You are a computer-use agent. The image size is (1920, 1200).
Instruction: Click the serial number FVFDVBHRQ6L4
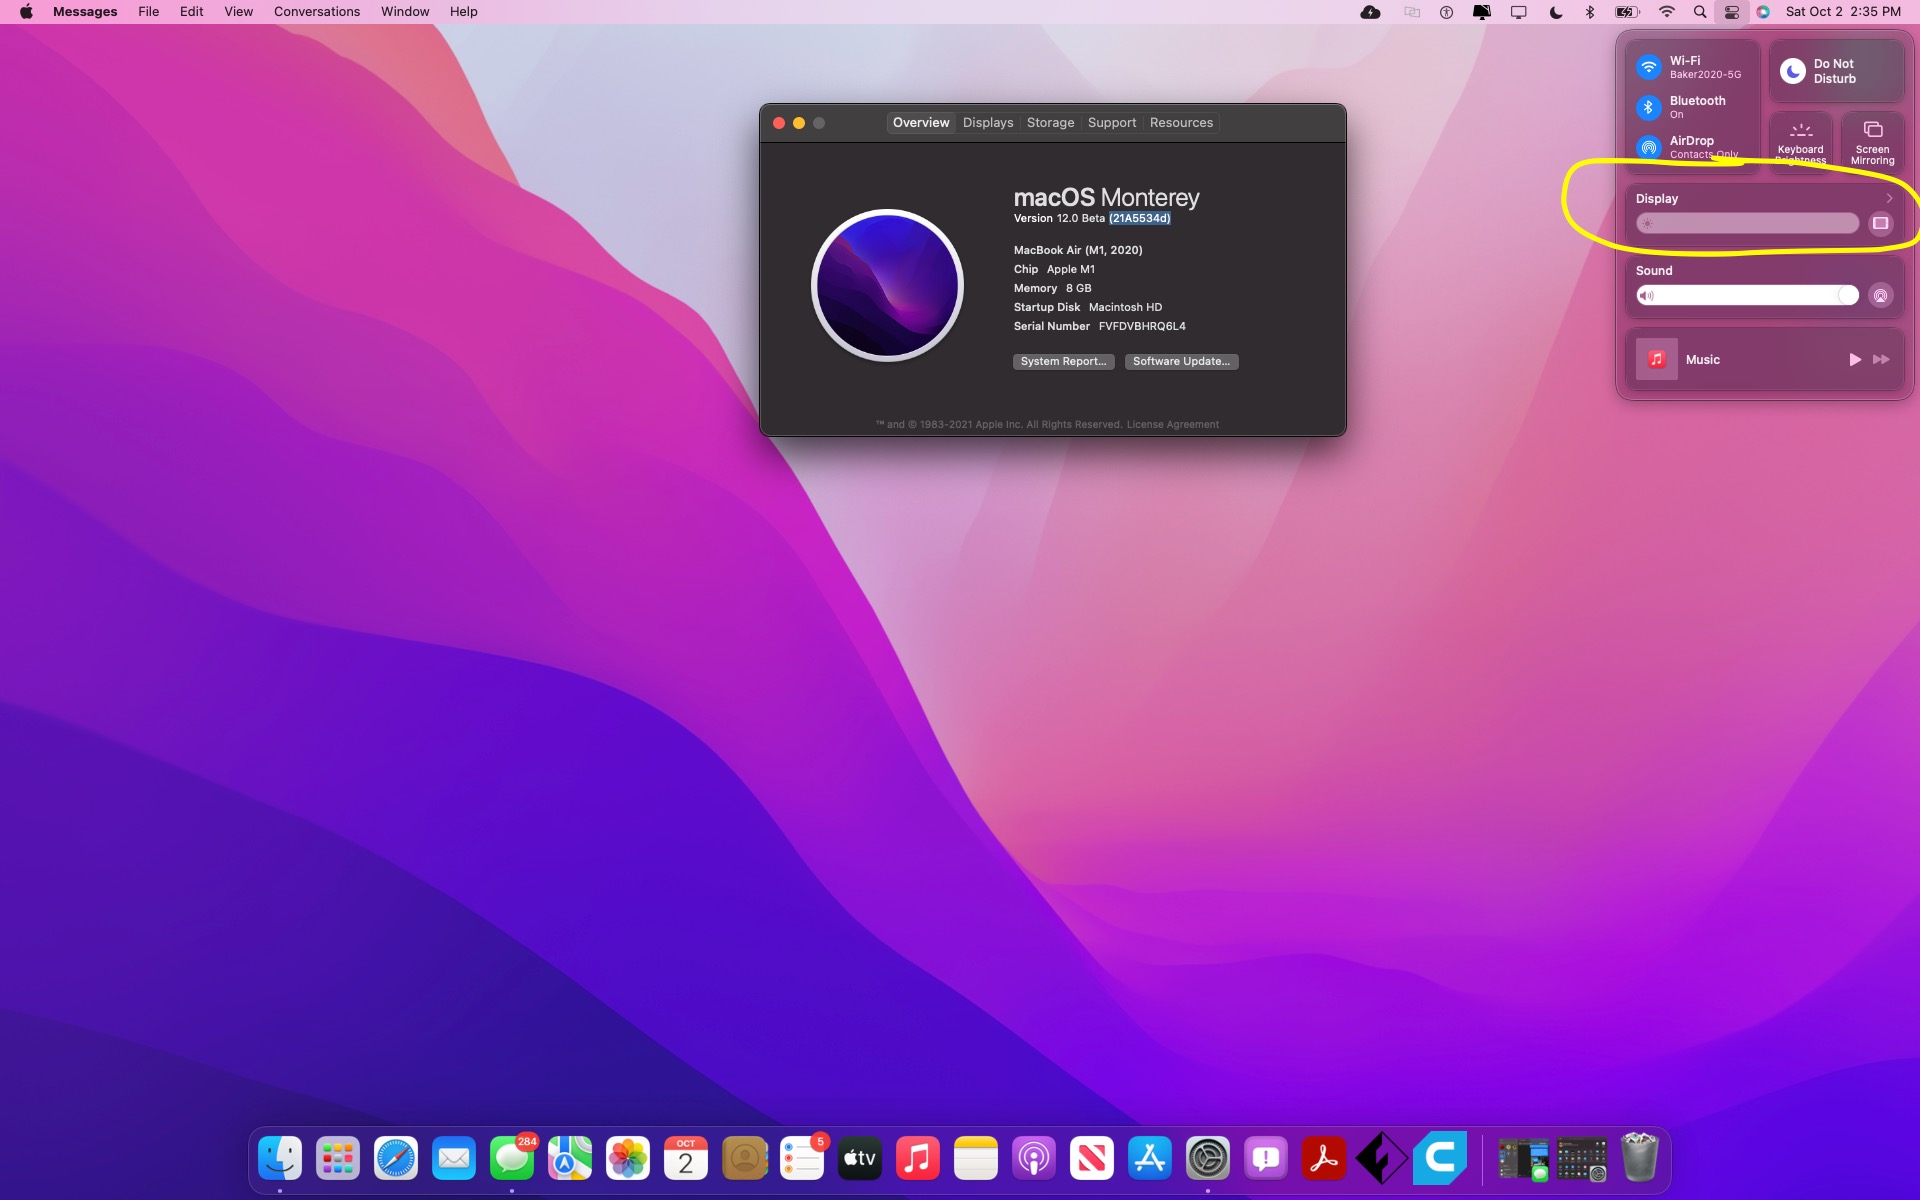click(1141, 326)
